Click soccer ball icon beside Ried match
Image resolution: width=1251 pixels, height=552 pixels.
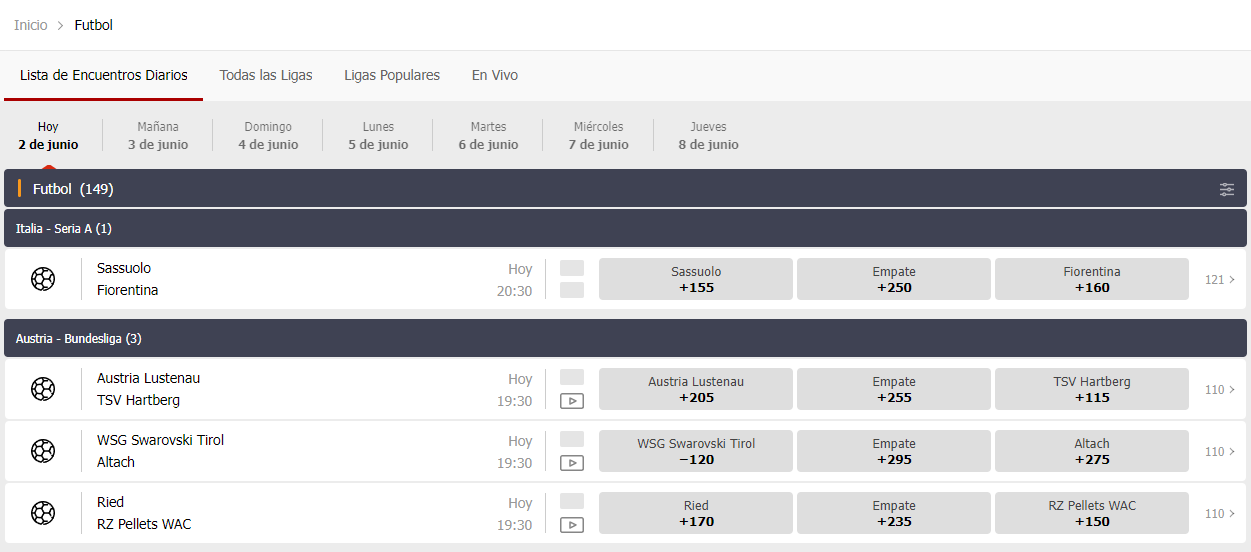pos(43,513)
